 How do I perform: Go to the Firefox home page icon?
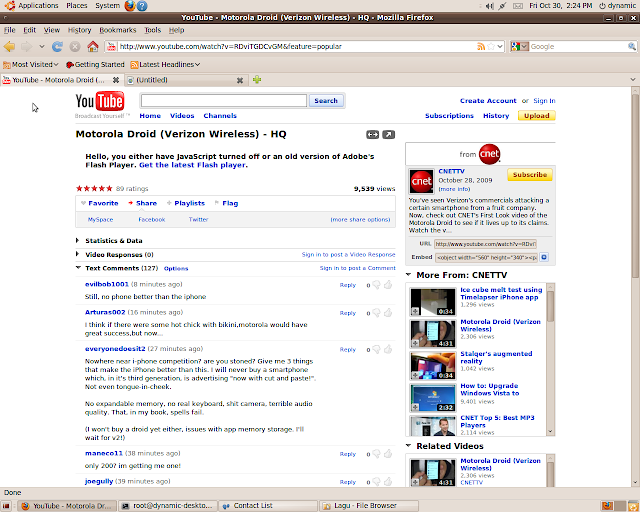coord(93,47)
